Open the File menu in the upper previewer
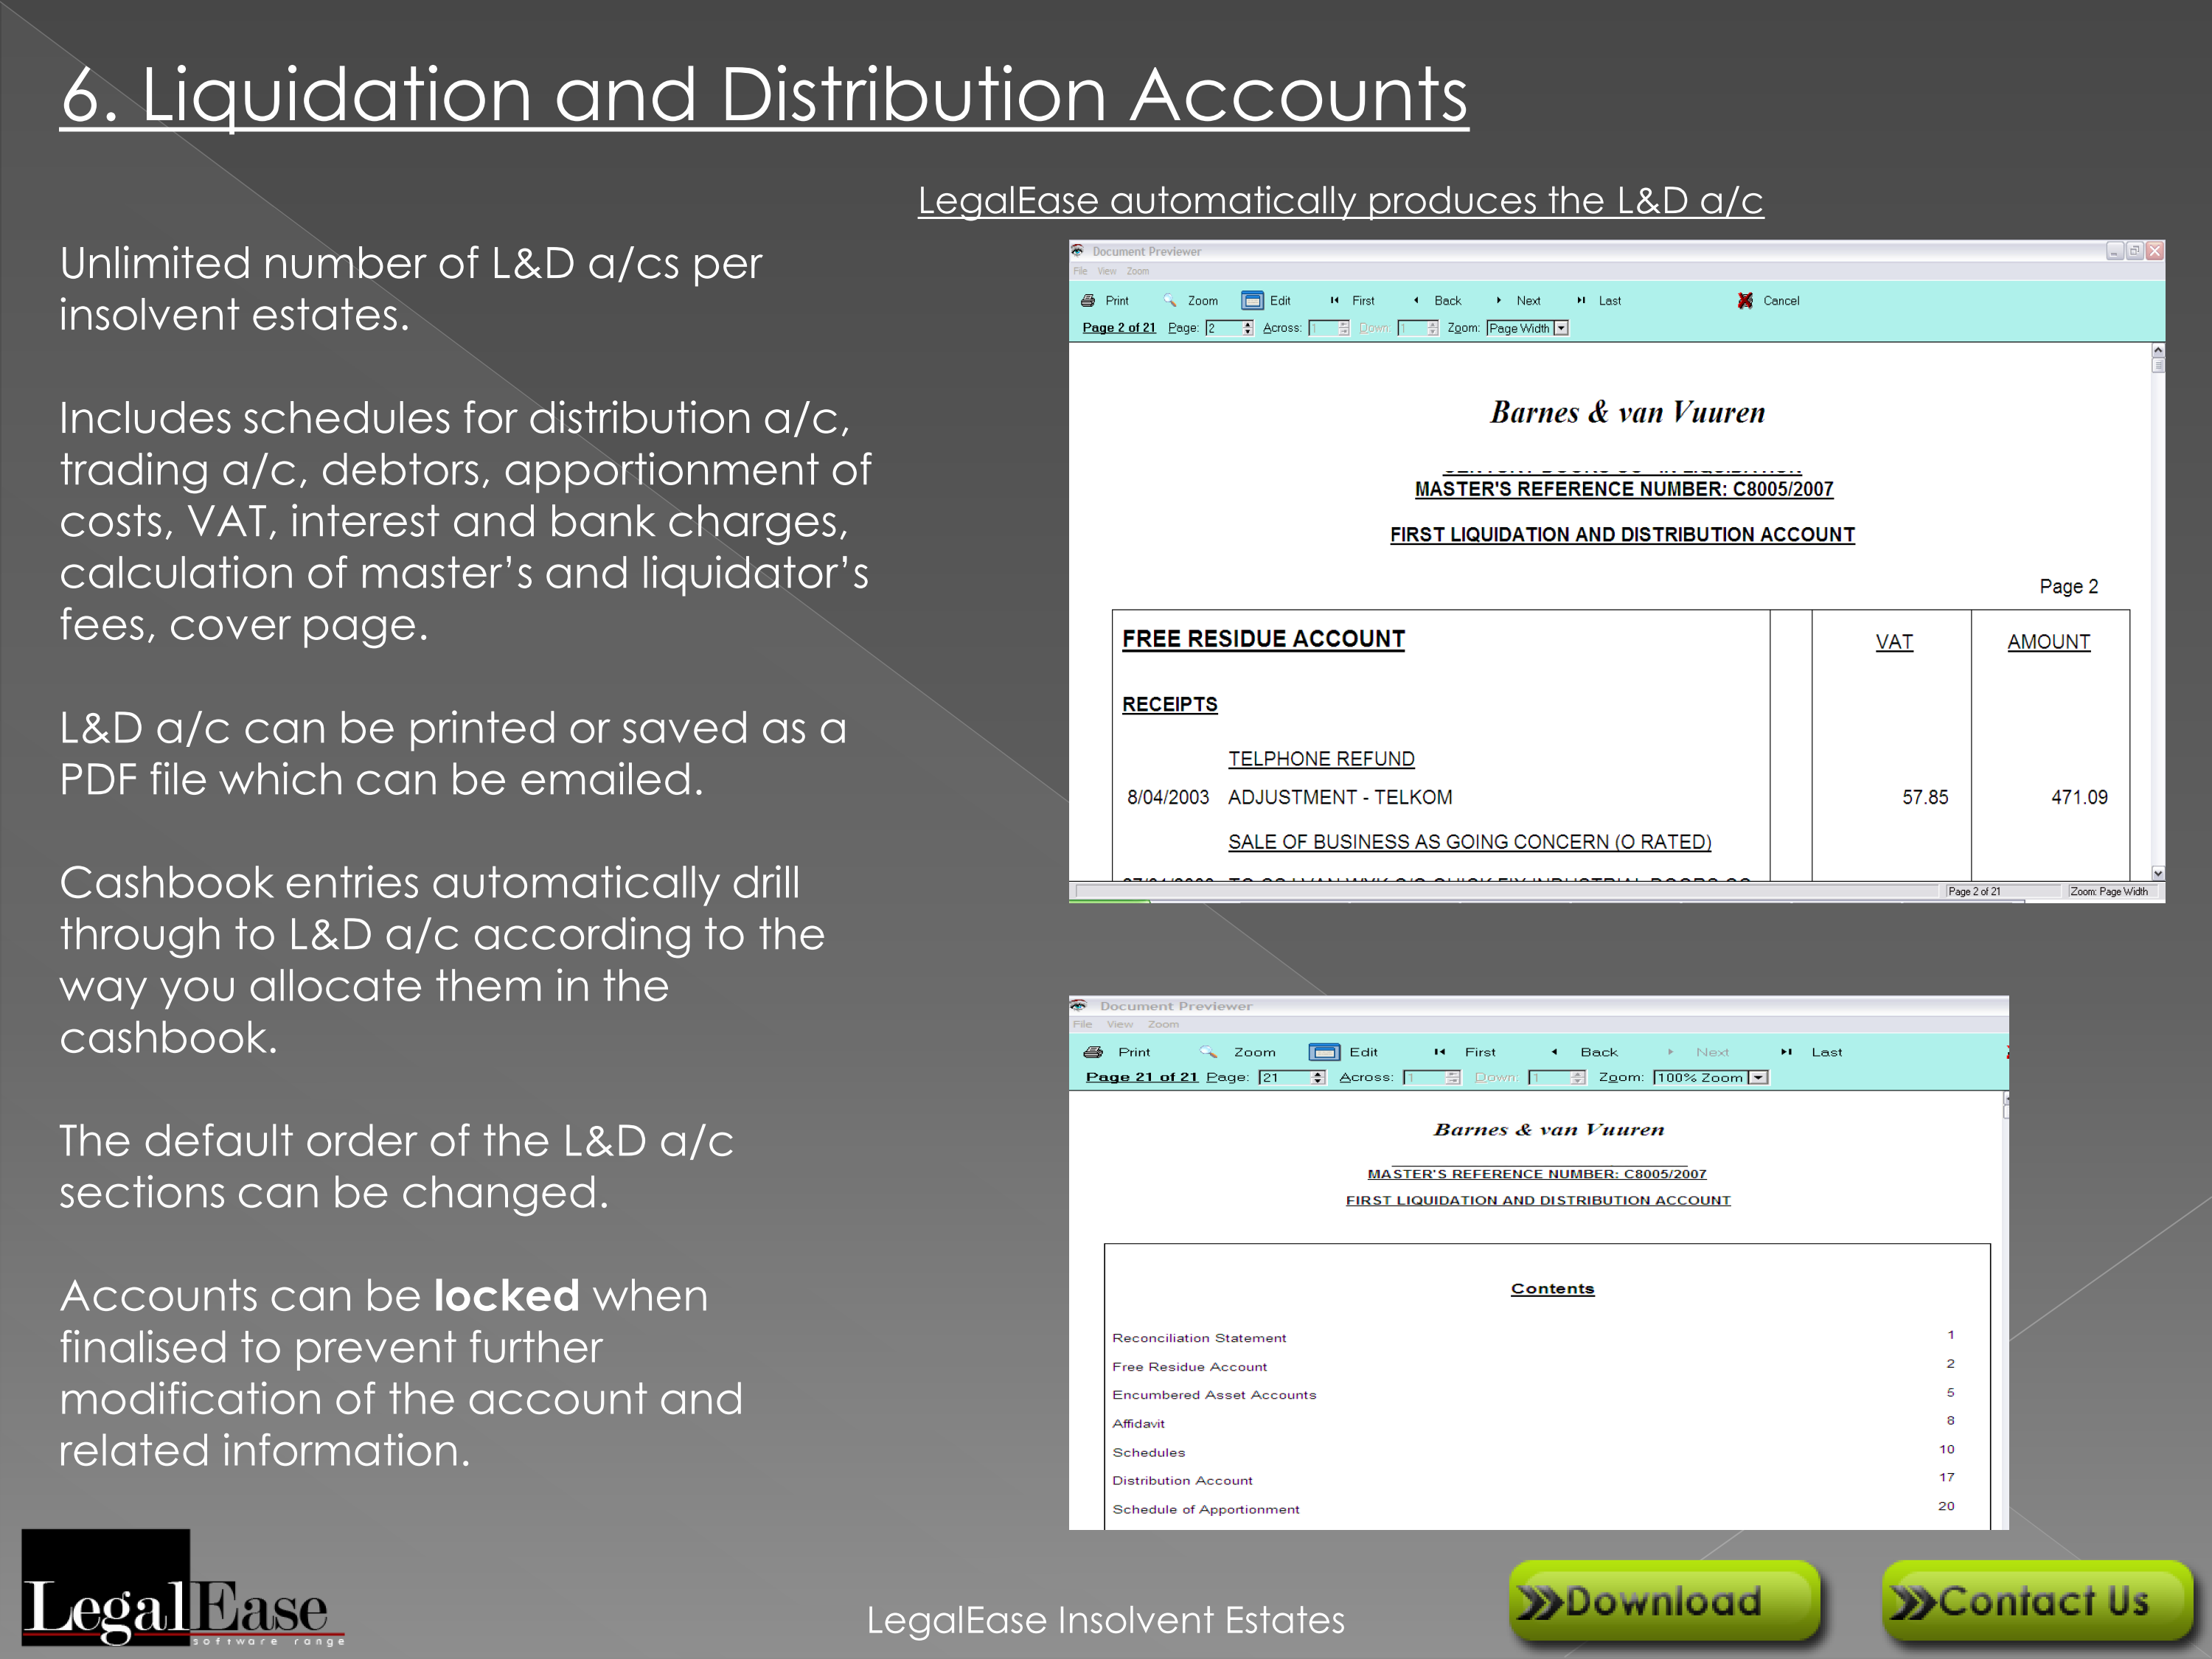 tap(1080, 271)
